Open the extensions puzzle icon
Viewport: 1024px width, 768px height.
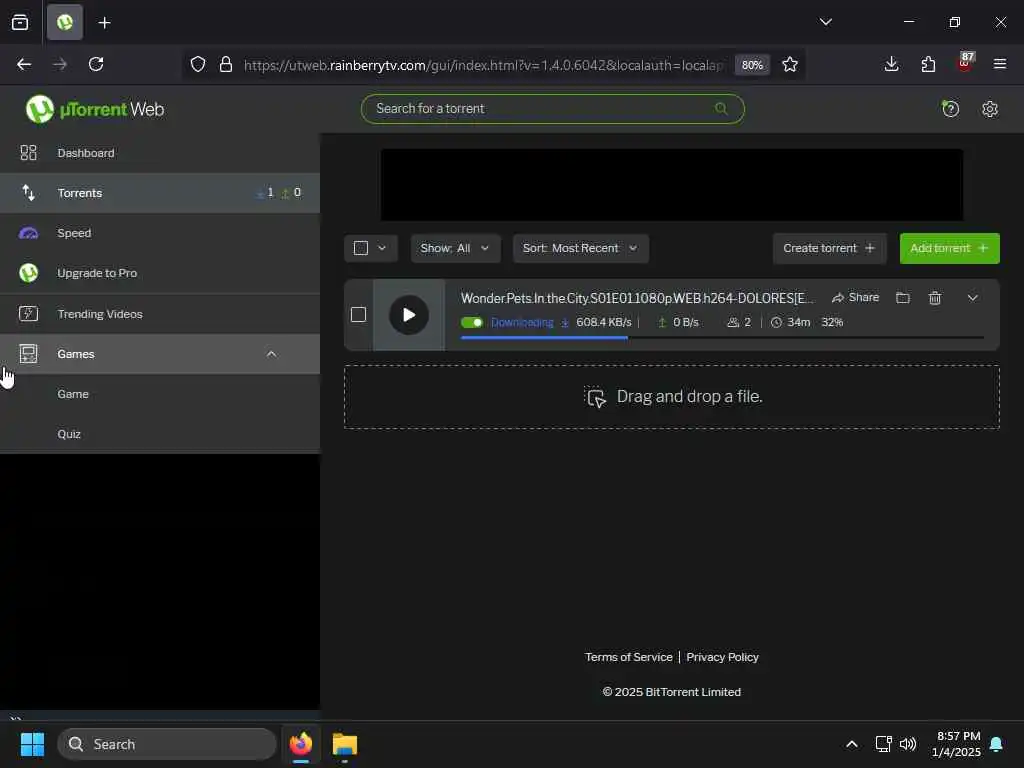pos(928,64)
